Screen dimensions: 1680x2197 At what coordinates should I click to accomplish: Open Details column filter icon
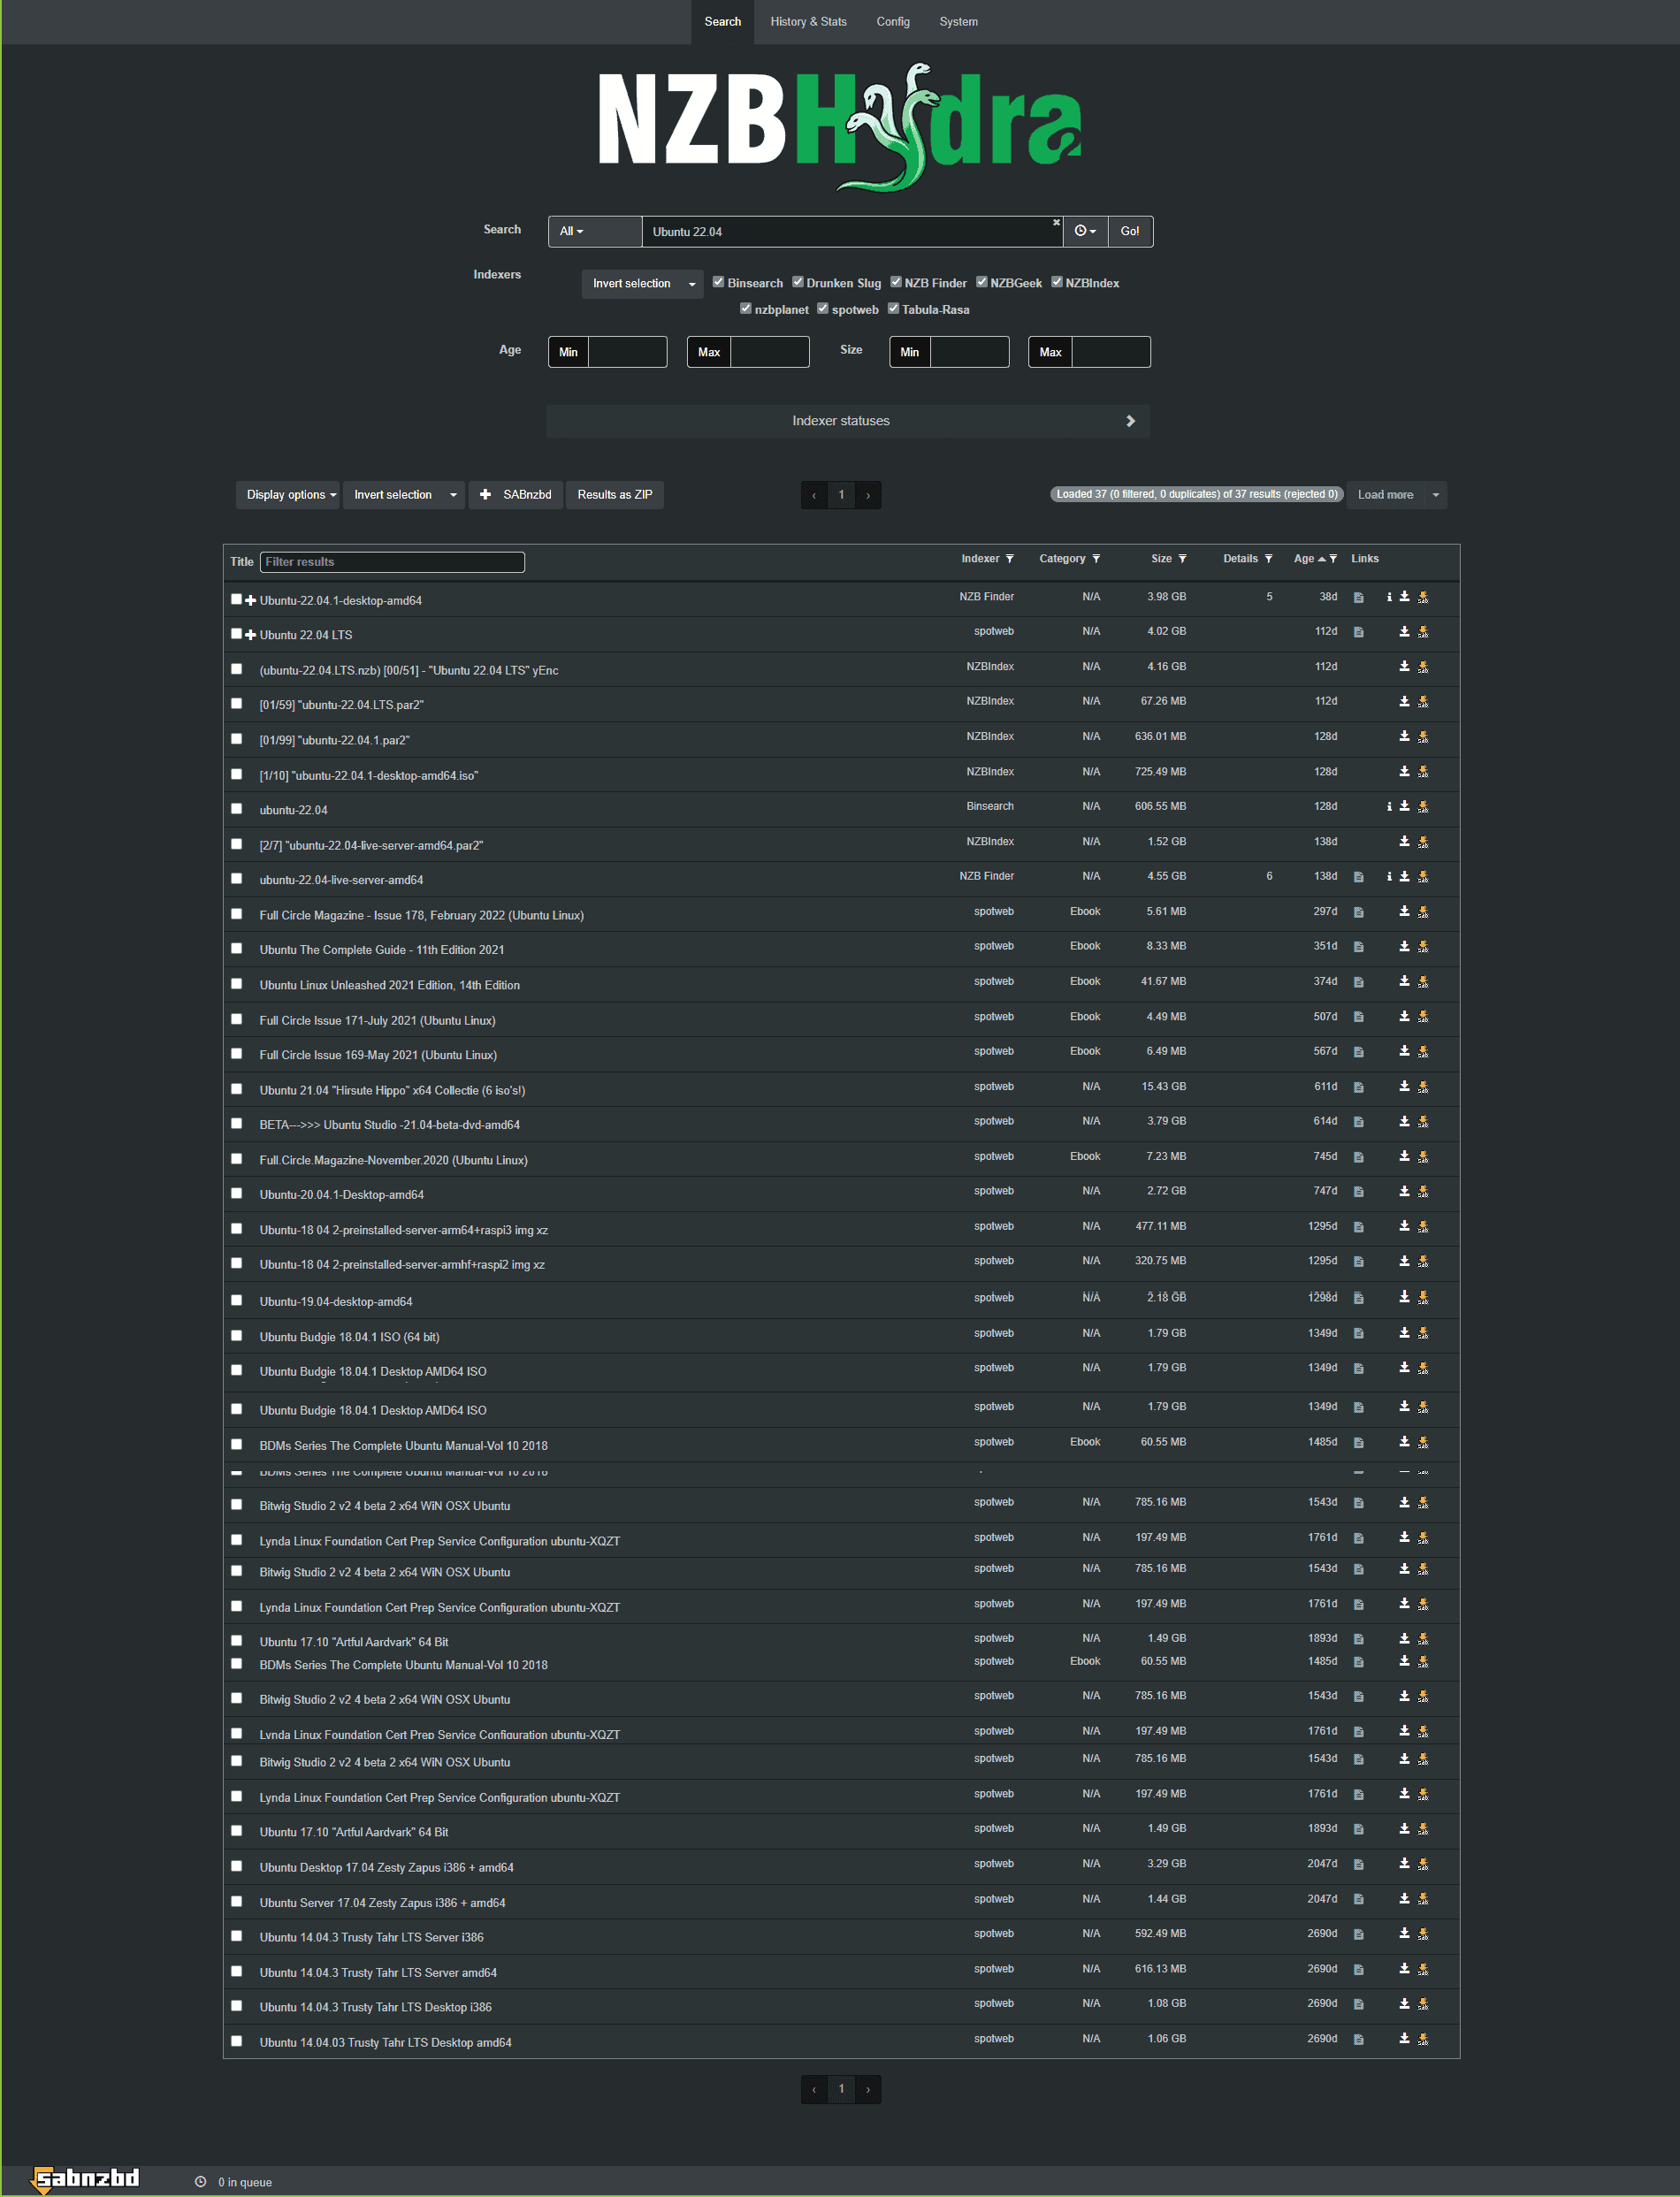pos(1268,559)
